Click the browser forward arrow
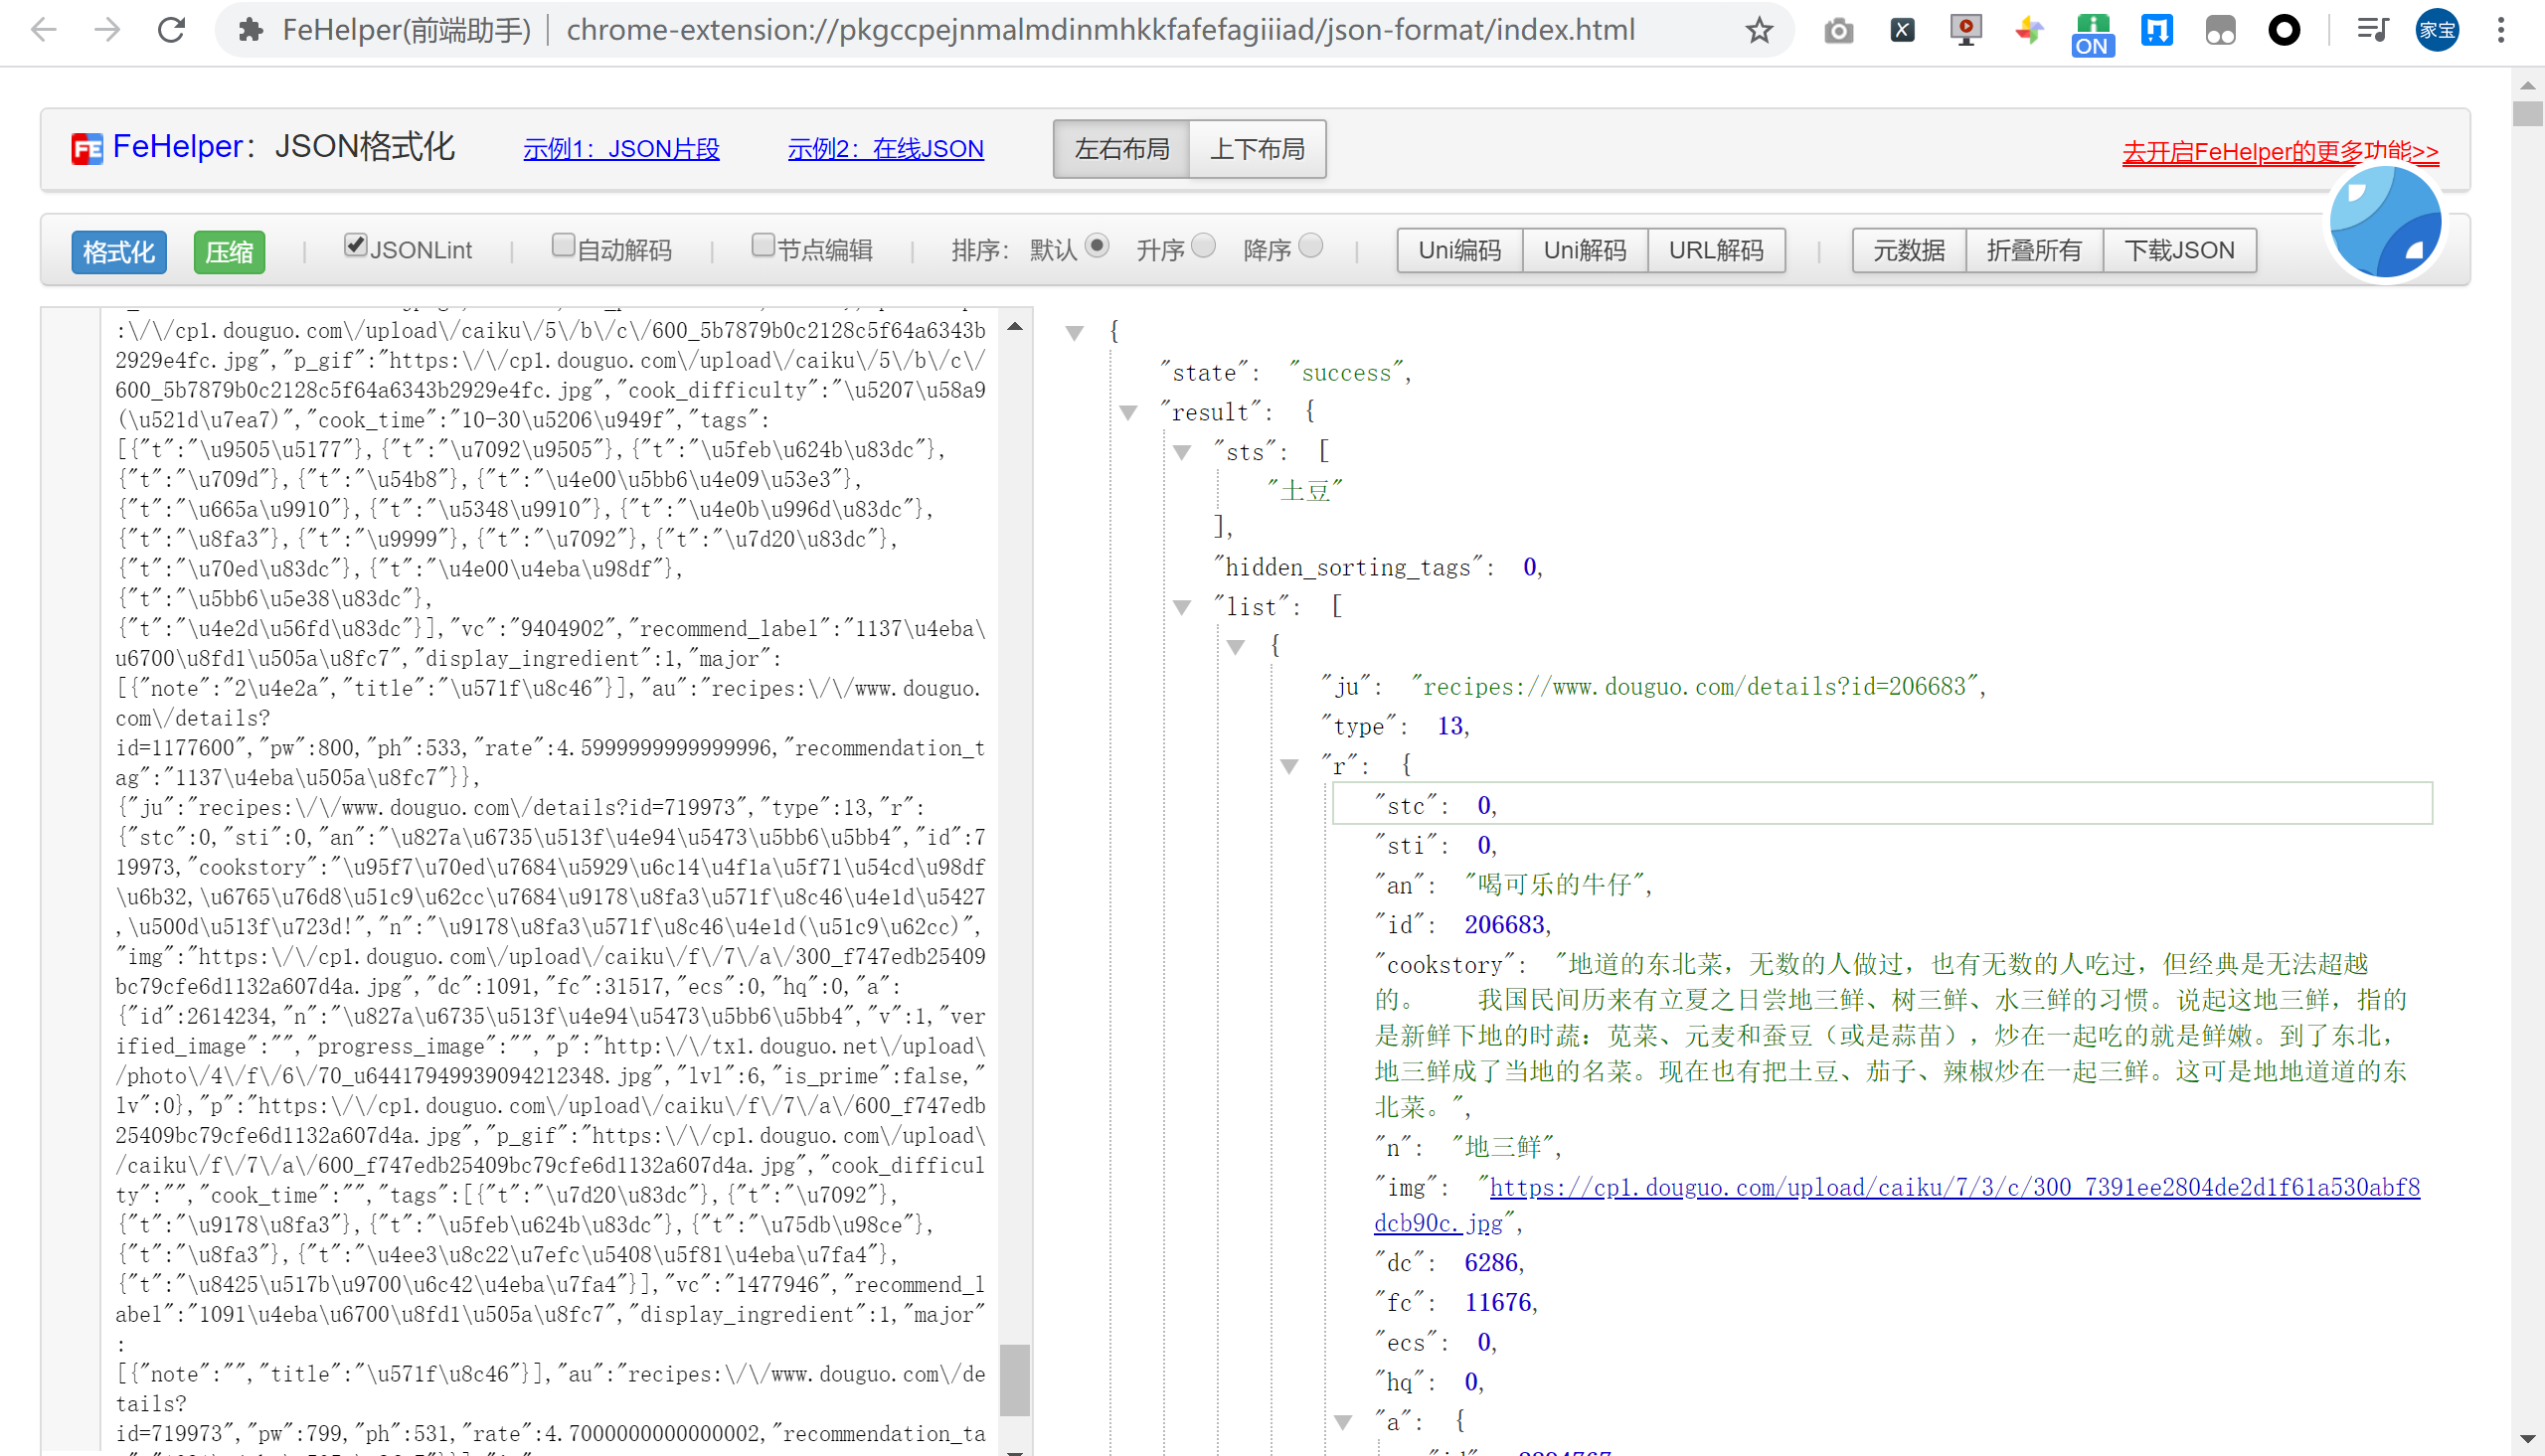2545x1456 pixels. click(107, 30)
